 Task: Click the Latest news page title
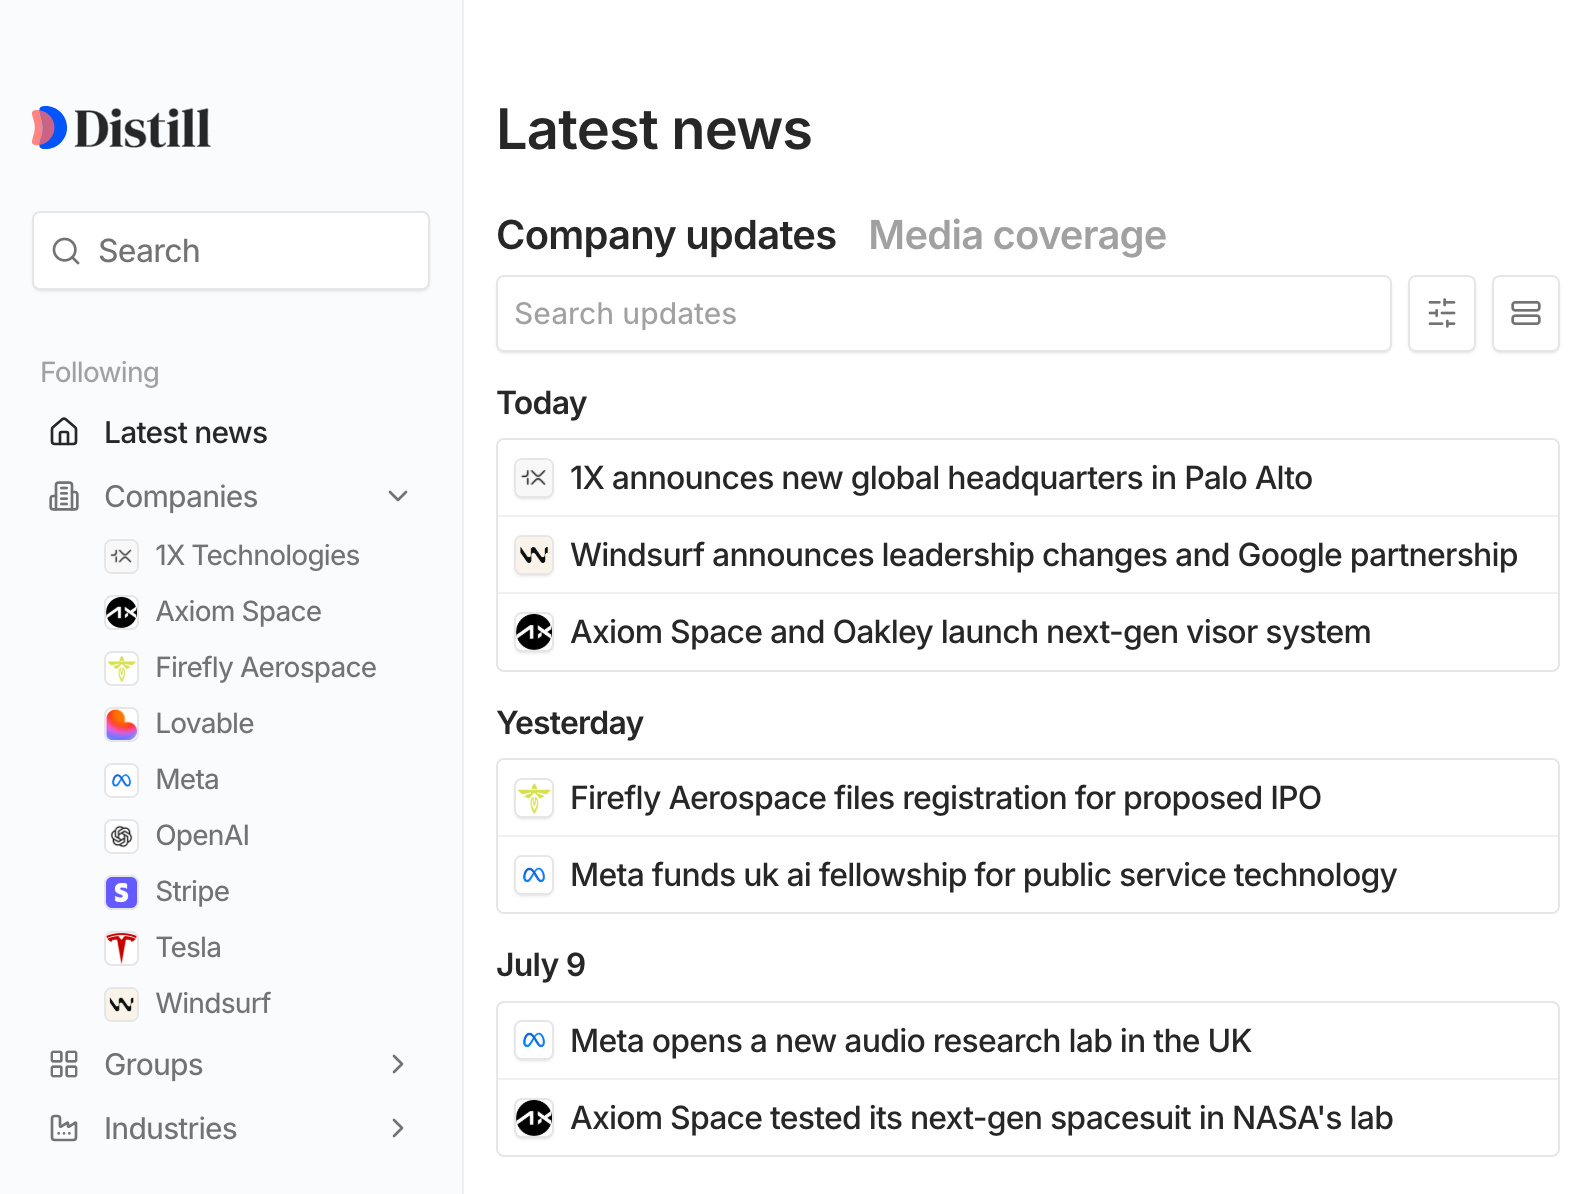coord(655,130)
